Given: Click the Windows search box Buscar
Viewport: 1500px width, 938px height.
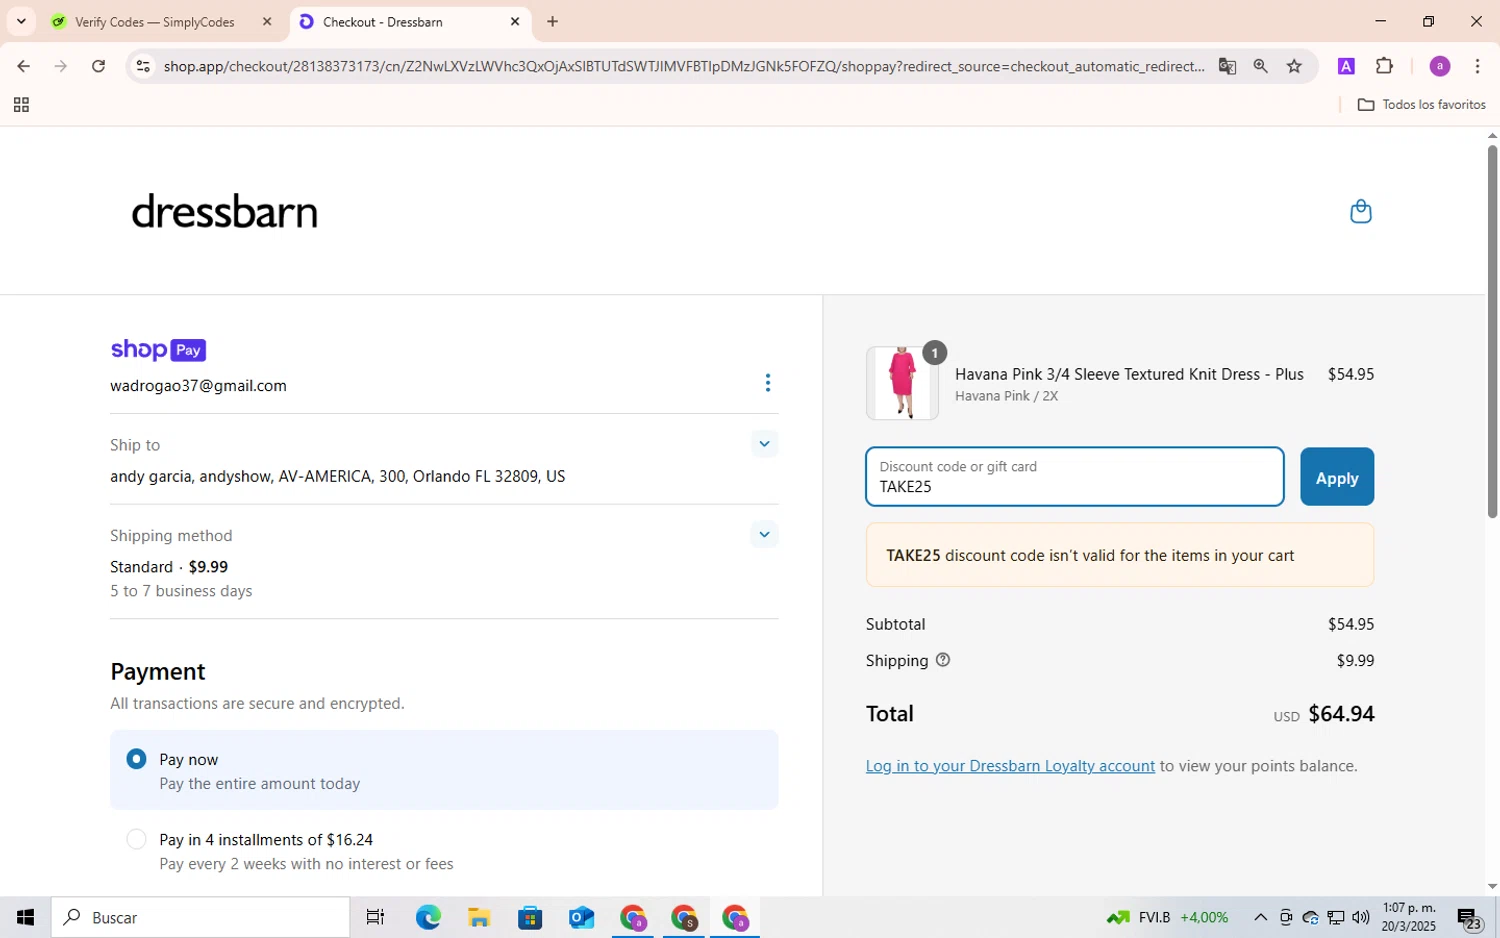Looking at the screenshot, I should [200, 917].
